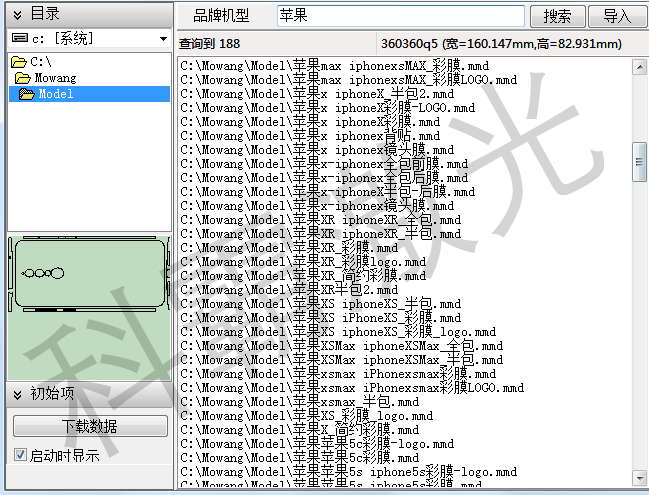Select the 苹果XSMax iphoneXSMax_全包.mmd file
This screenshot has height=495, width=649.
[342, 346]
